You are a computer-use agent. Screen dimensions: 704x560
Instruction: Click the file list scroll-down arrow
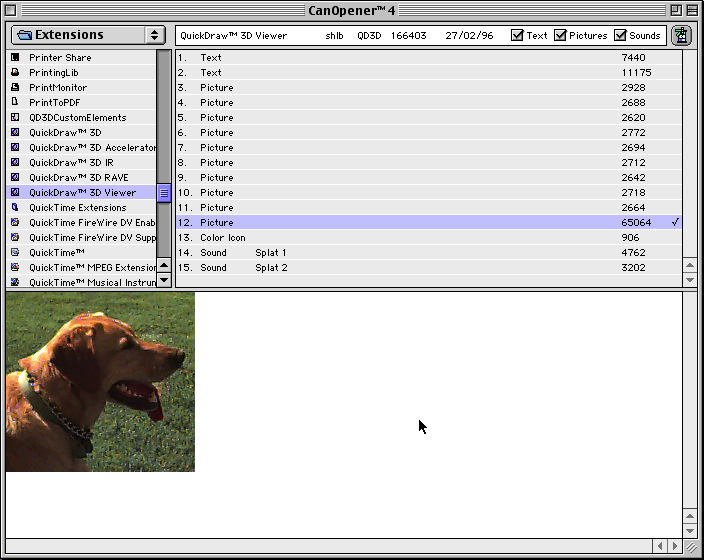(164, 280)
